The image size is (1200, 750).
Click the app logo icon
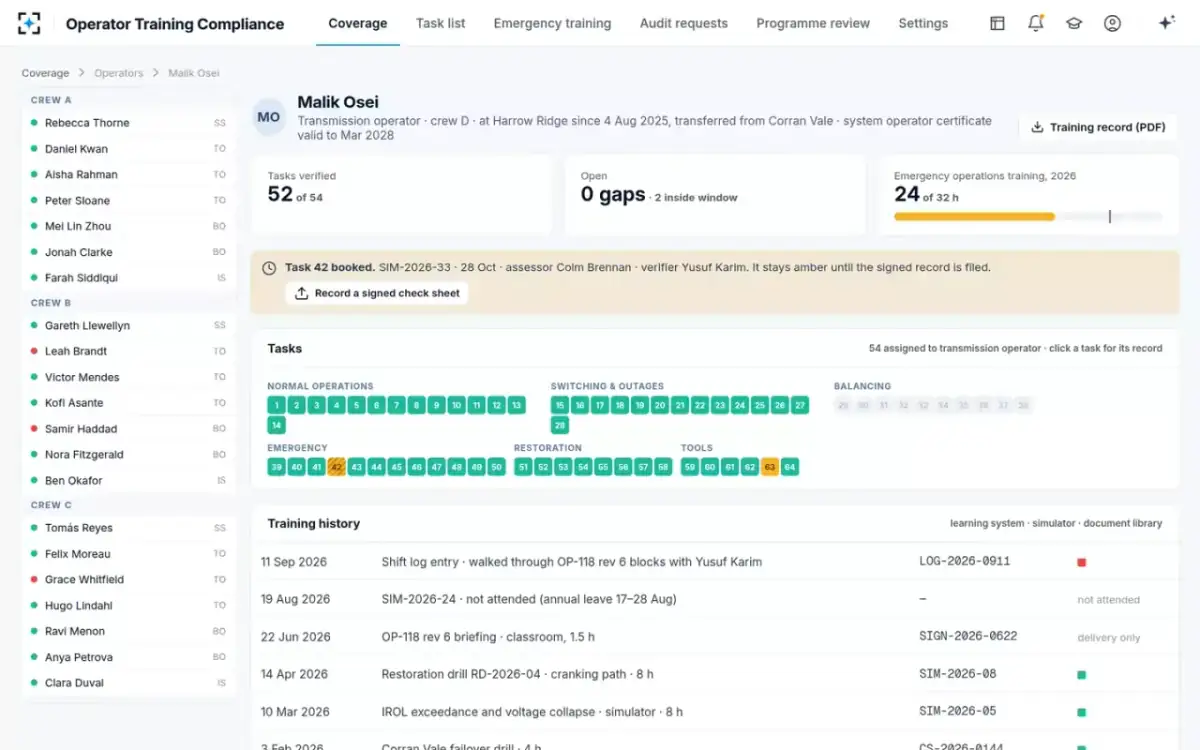click(x=29, y=23)
